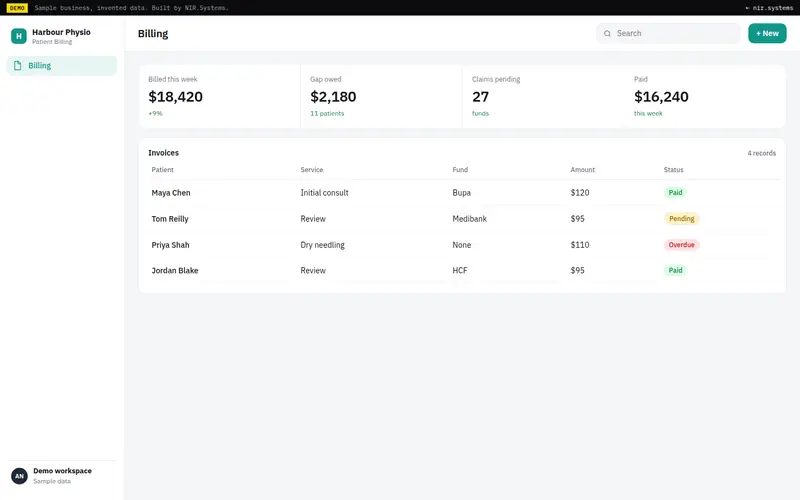This screenshot has height=500, width=800.
Task: Click Tom Reilly's $95 amount
Action: 577,219
